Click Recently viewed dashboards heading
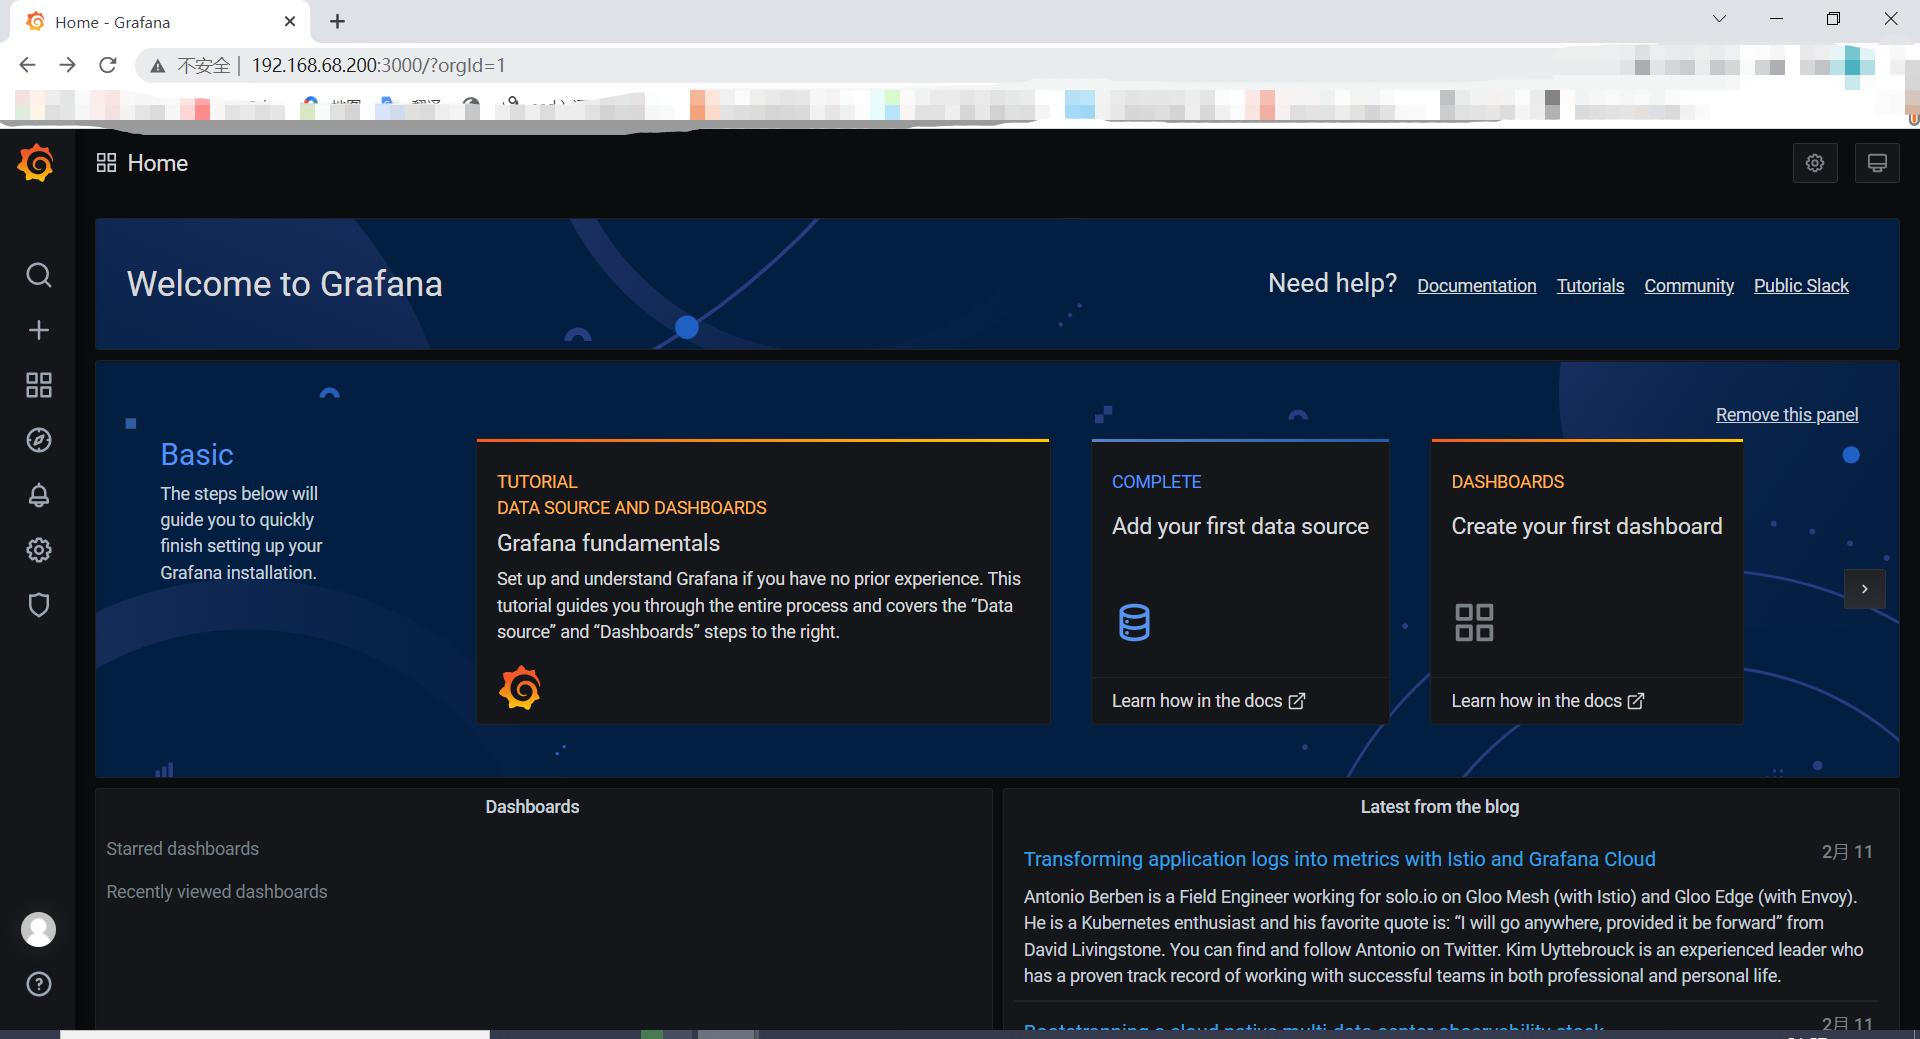 217,892
